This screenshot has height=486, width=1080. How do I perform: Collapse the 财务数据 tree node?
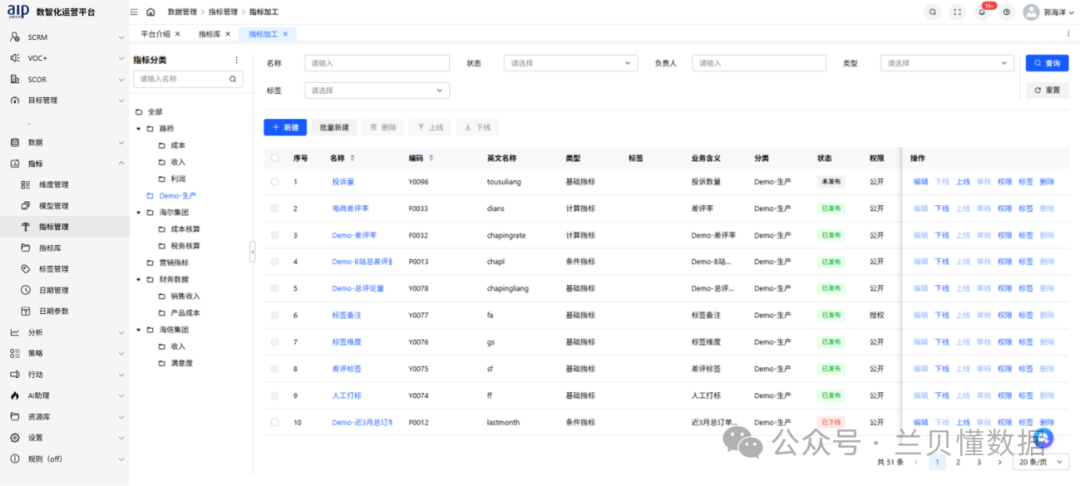point(138,279)
